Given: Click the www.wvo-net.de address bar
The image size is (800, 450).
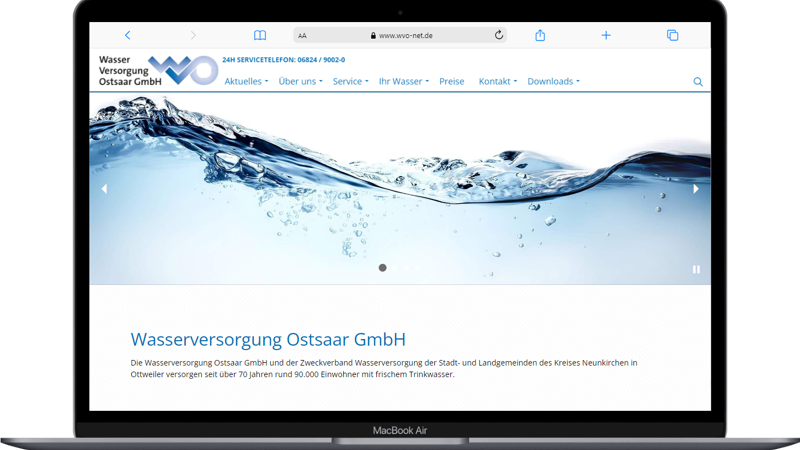Looking at the screenshot, I should tap(405, 35).
